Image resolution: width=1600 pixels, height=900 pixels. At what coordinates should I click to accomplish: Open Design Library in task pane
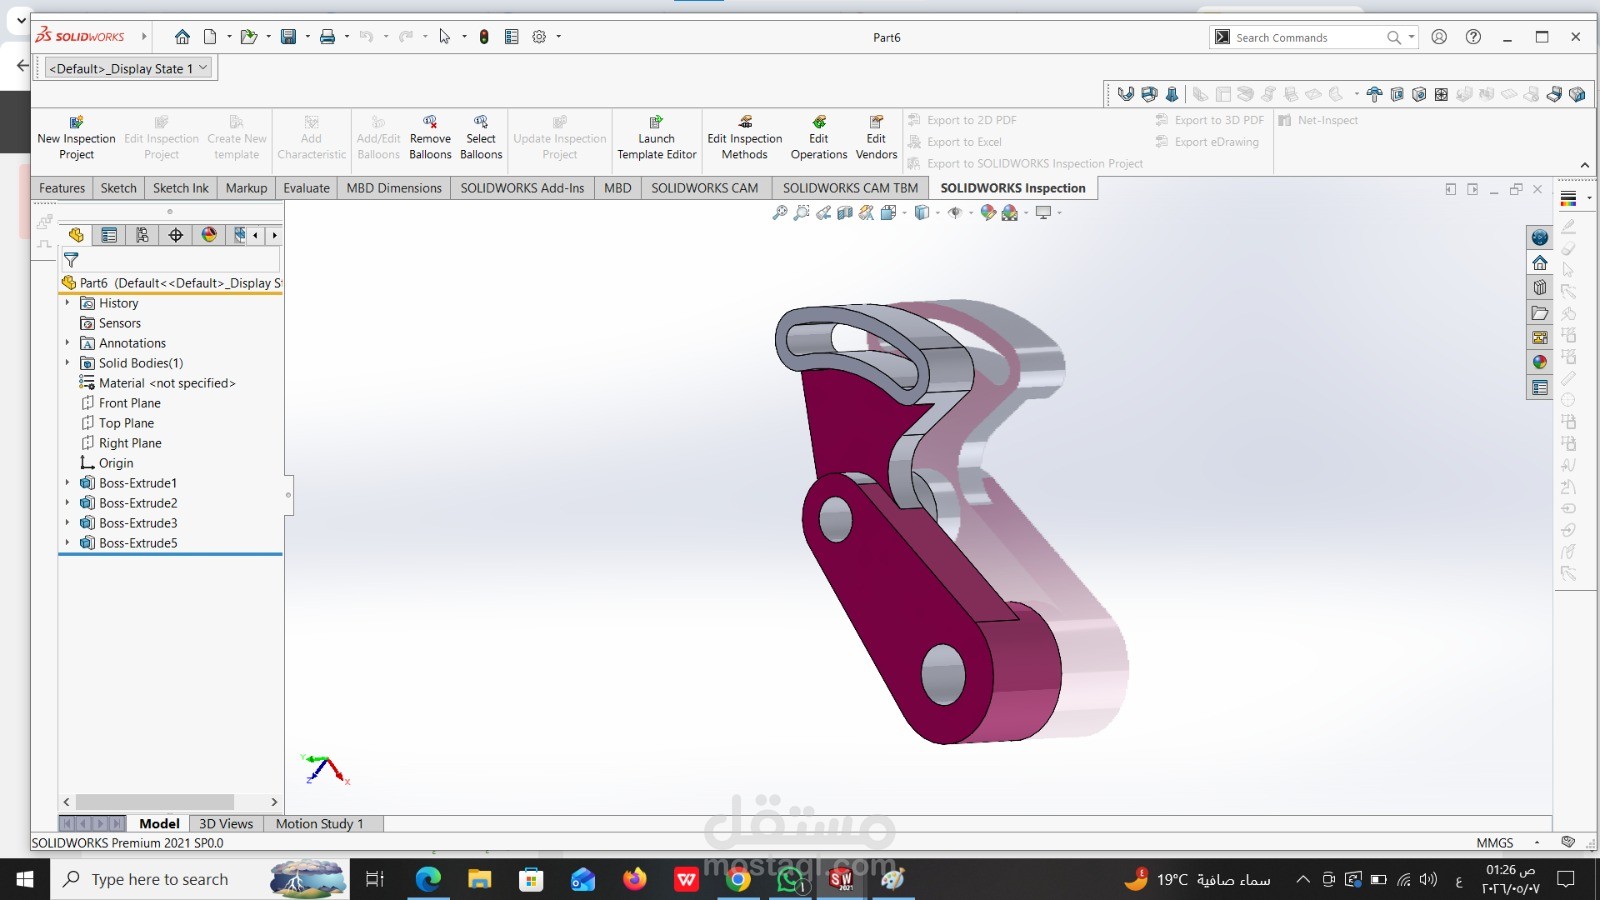click(x=1540, y=288)
